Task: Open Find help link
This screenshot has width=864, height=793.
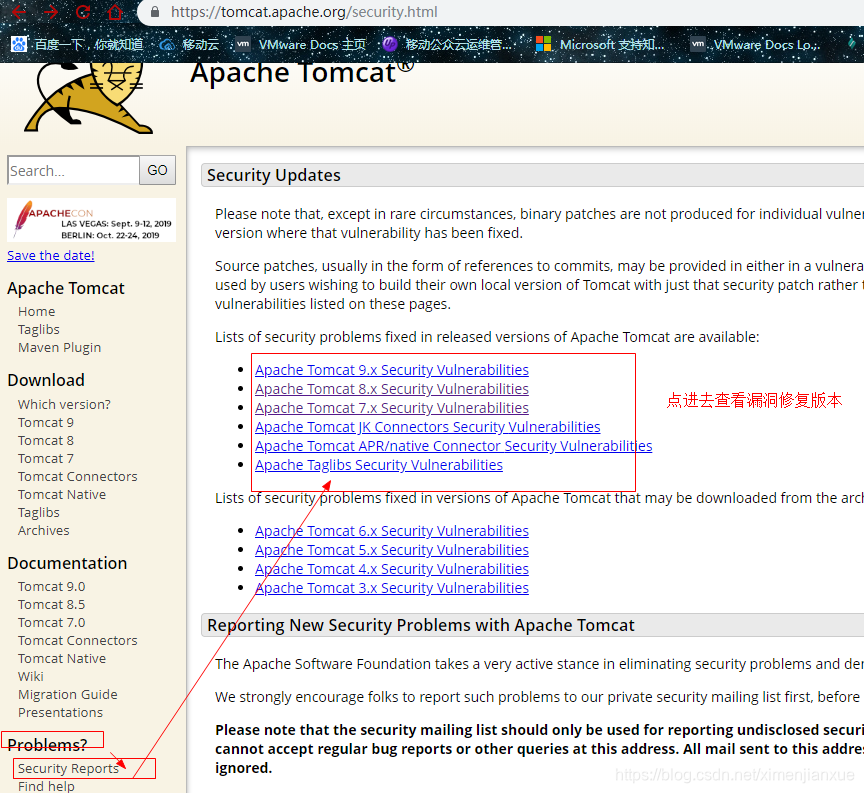Action: pos(46,786)
